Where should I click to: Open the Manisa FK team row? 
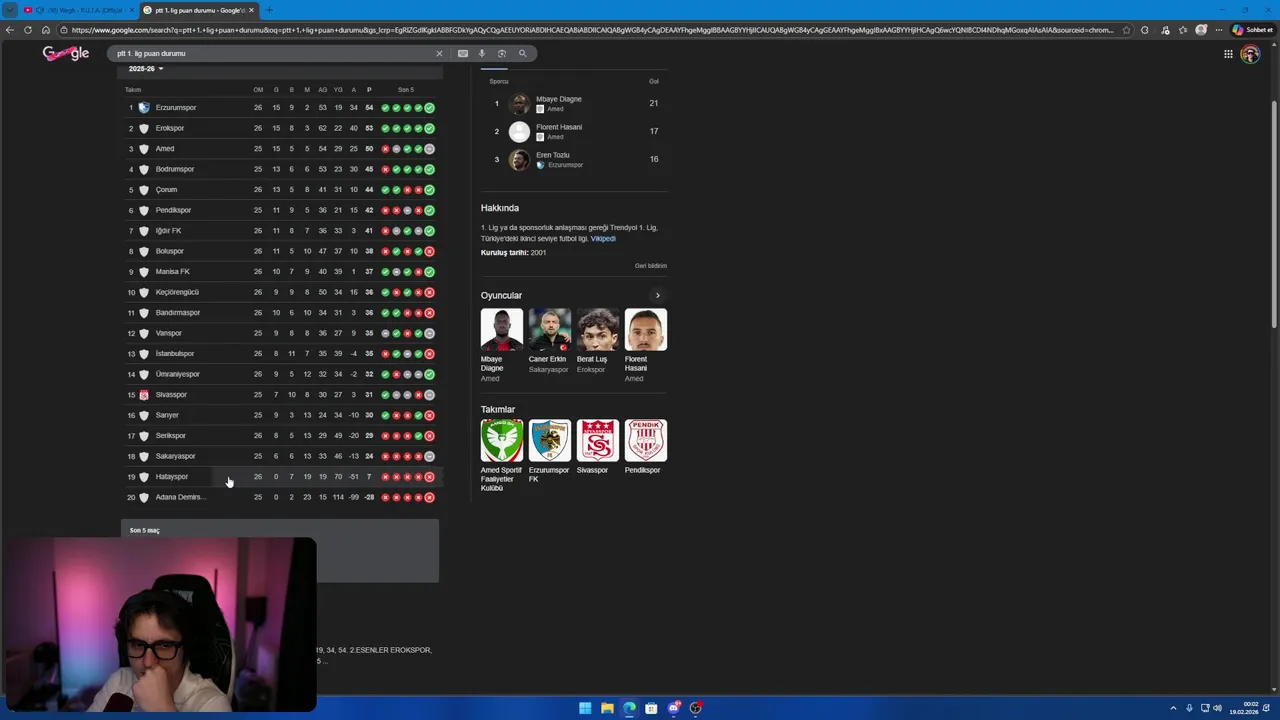(x=280, y=272)
